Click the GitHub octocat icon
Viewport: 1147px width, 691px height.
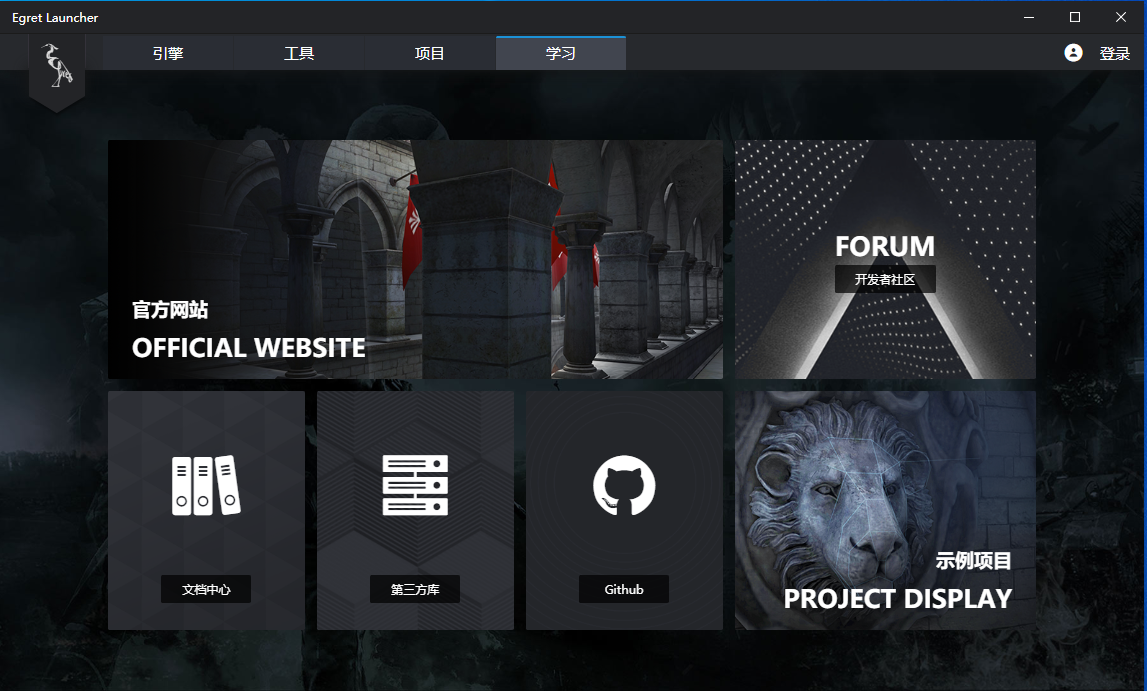pyautogui.click(x=624, y=487)
